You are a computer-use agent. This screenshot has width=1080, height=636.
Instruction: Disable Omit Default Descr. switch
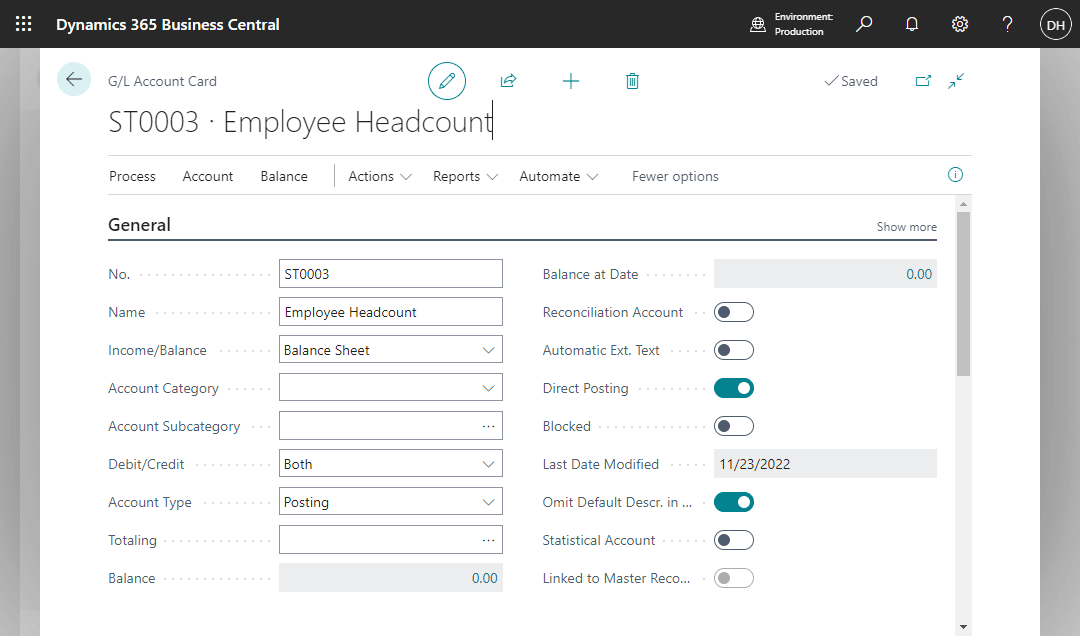734,502
